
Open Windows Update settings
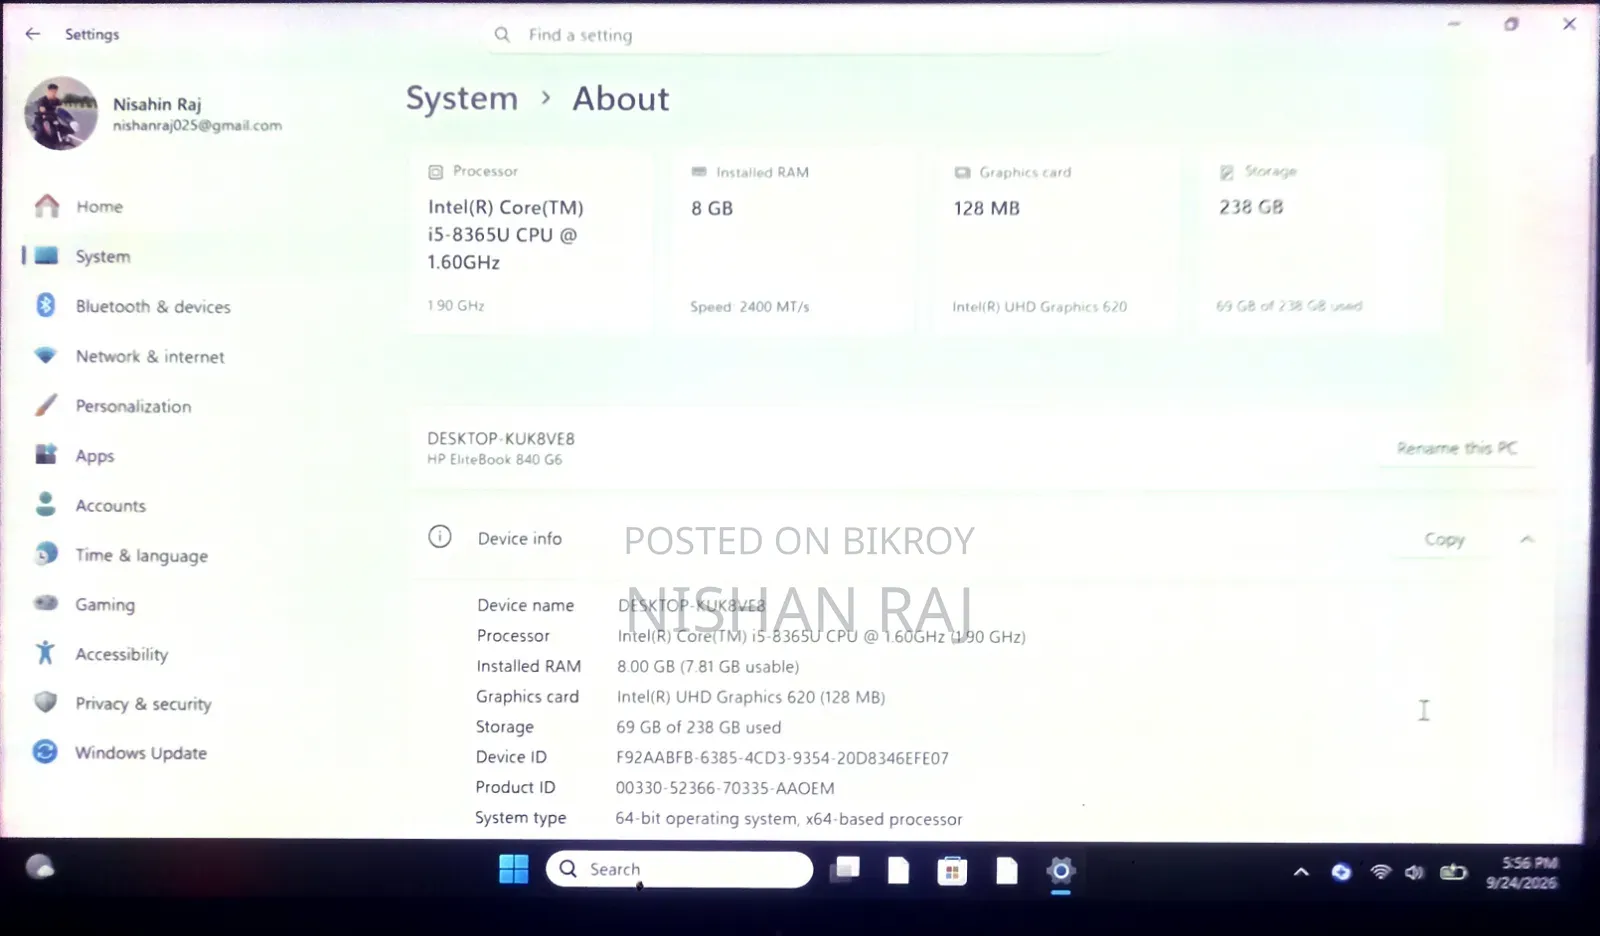coord(141,753)
